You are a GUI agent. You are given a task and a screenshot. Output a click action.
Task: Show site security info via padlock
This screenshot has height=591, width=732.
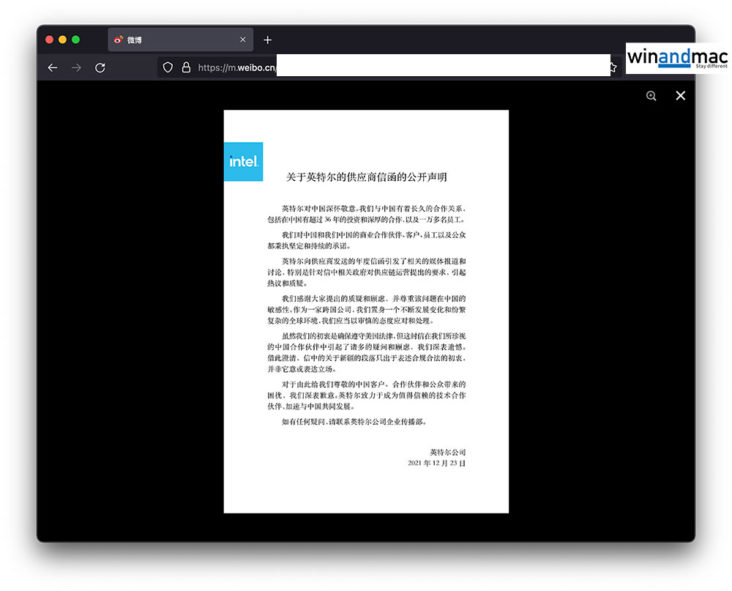pos(186,67)
